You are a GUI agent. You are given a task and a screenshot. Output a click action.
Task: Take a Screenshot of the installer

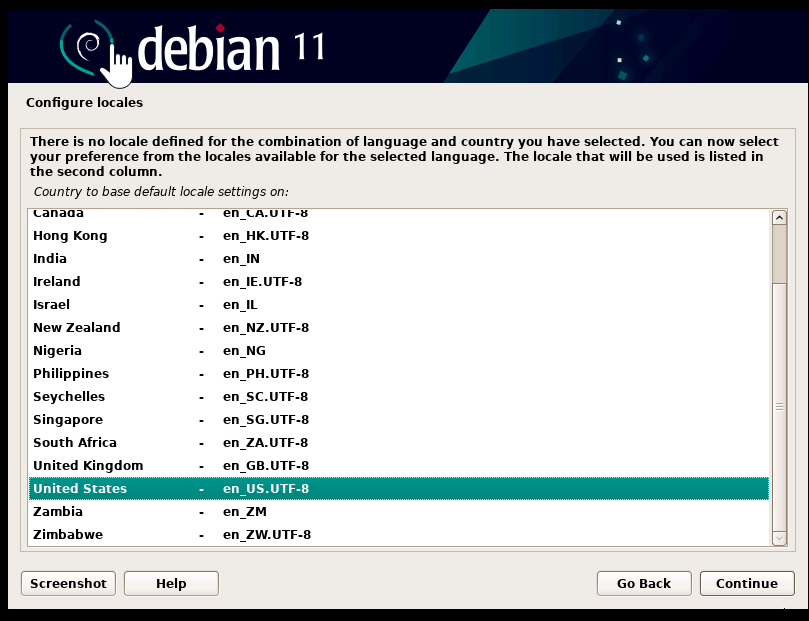click(x=68, y=583)
